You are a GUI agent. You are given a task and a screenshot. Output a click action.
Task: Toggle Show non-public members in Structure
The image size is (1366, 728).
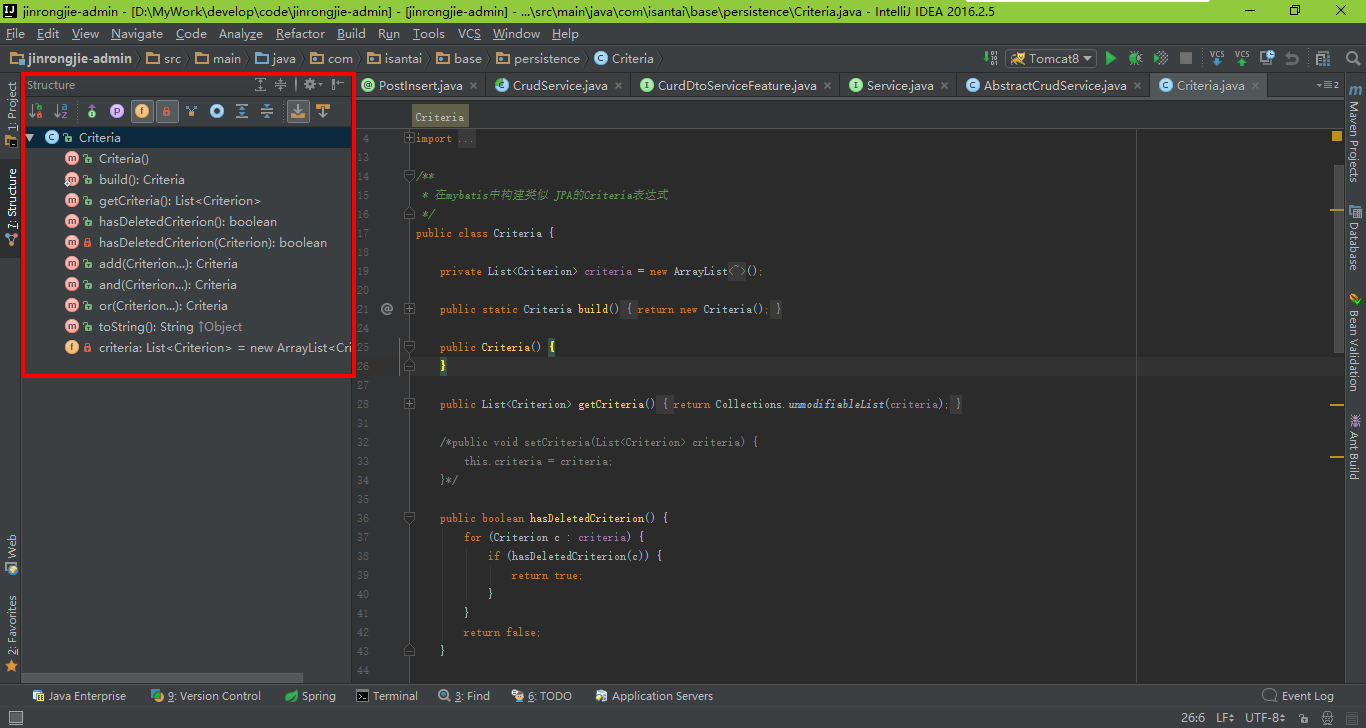167,111
